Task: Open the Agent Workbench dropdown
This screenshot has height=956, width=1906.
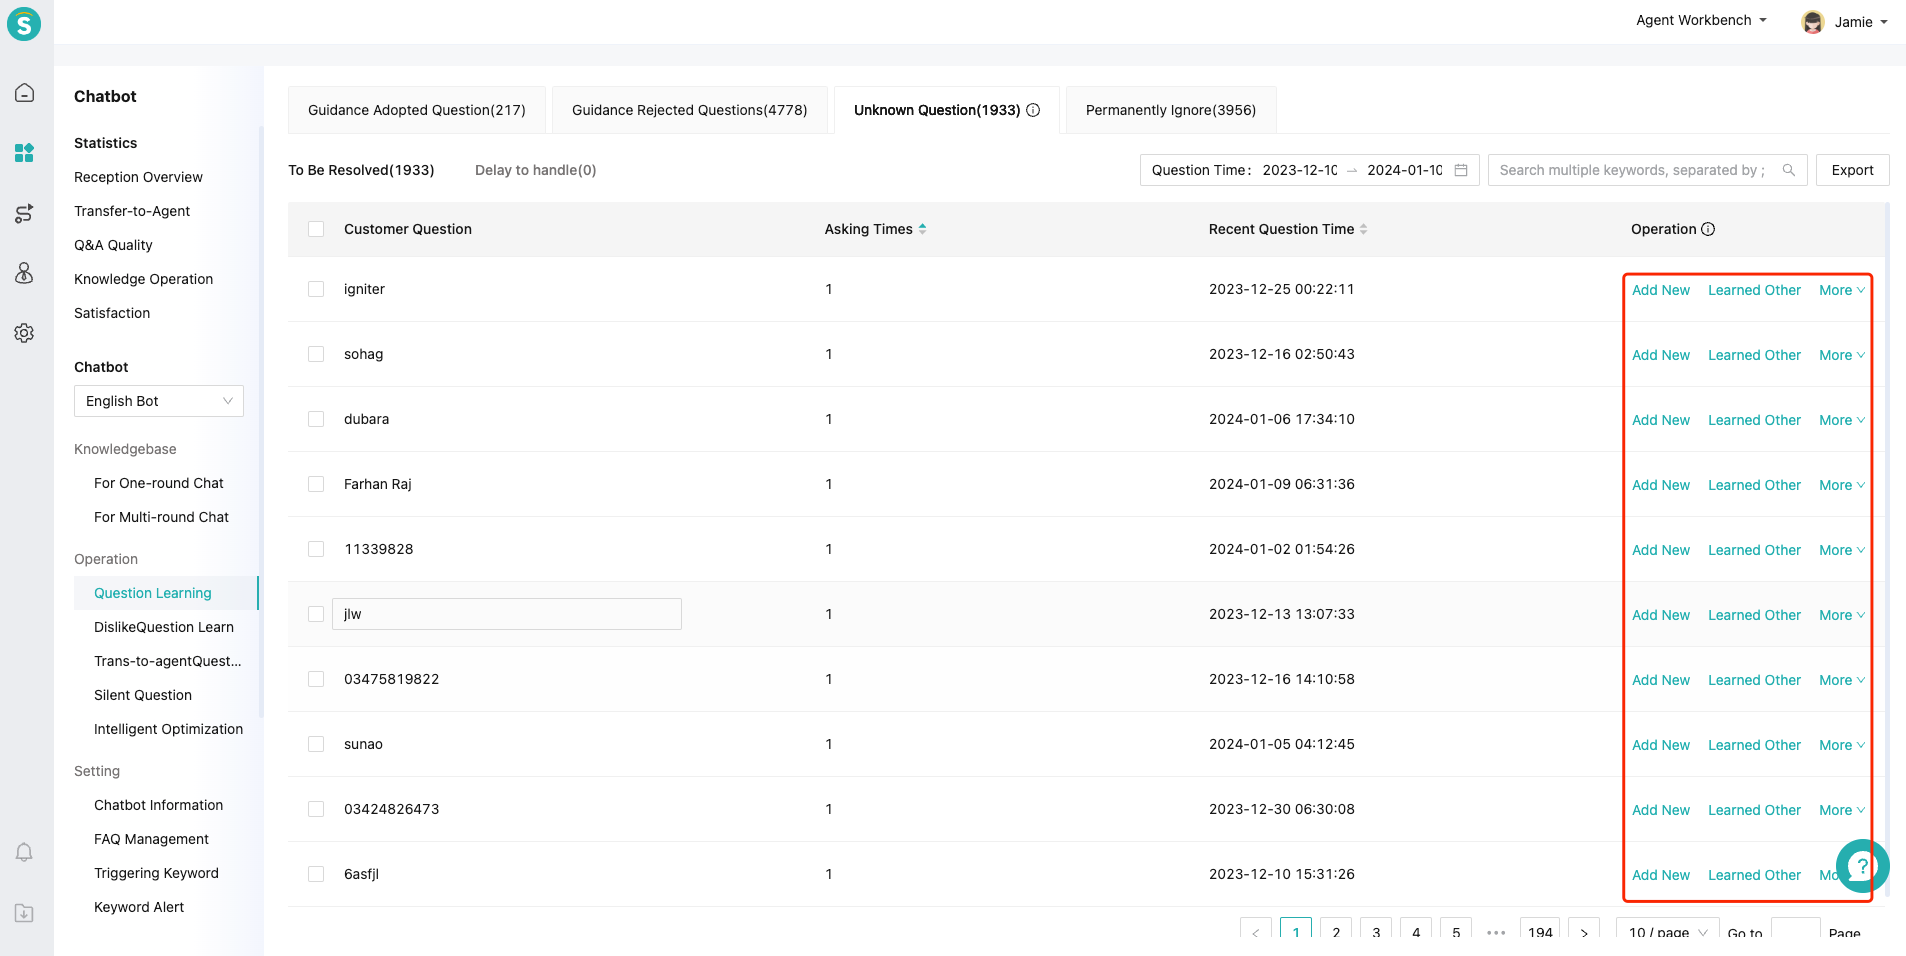Action: click(1702, 20)
